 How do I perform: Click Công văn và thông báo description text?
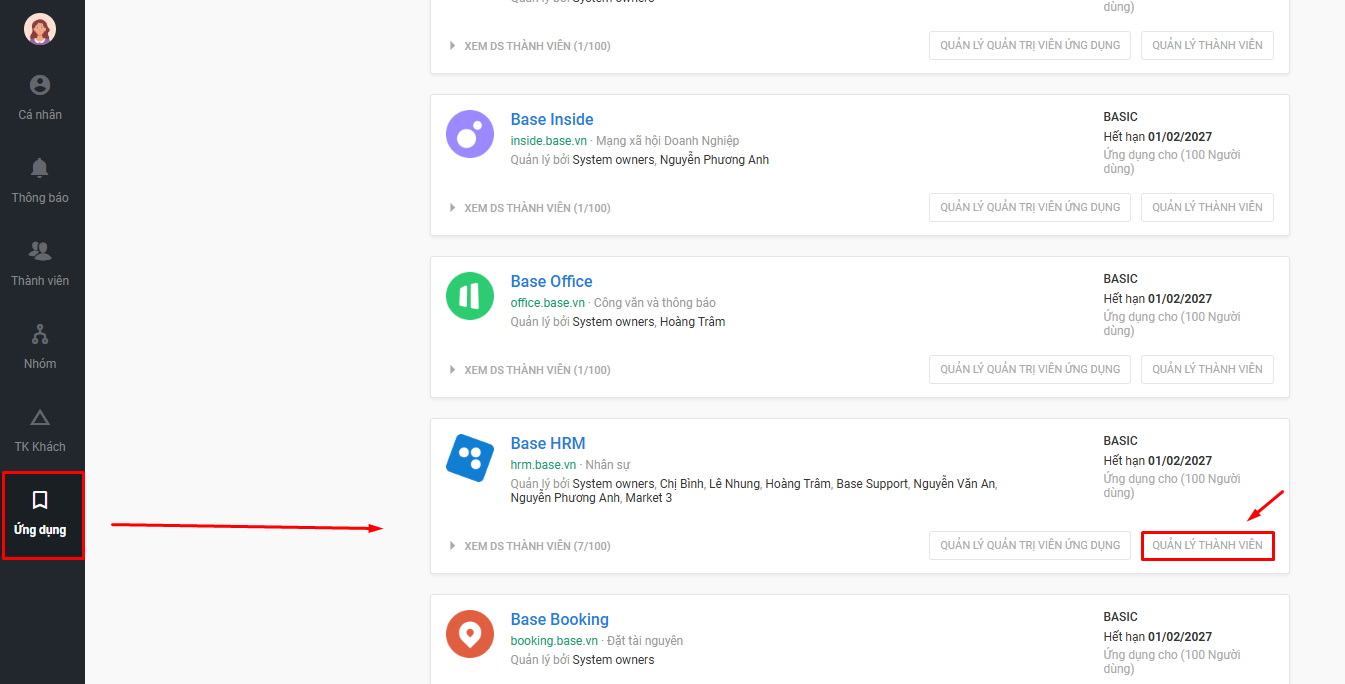[x=654, y=303]
